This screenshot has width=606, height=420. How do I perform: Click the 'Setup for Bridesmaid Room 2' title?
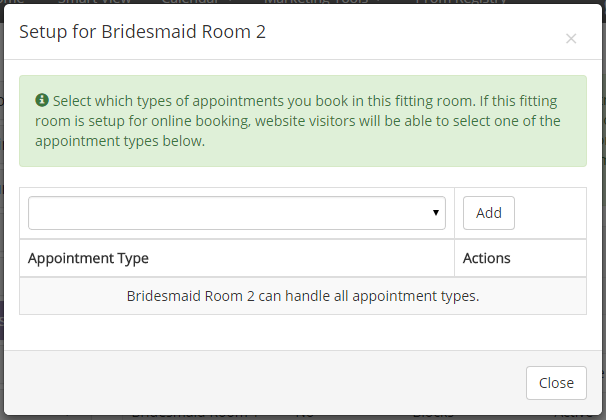[142, 32]
